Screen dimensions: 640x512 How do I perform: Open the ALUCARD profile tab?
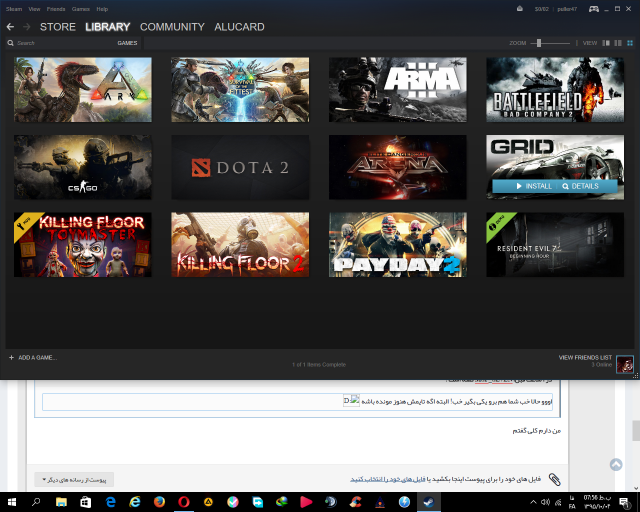click(x=239, y=27)
